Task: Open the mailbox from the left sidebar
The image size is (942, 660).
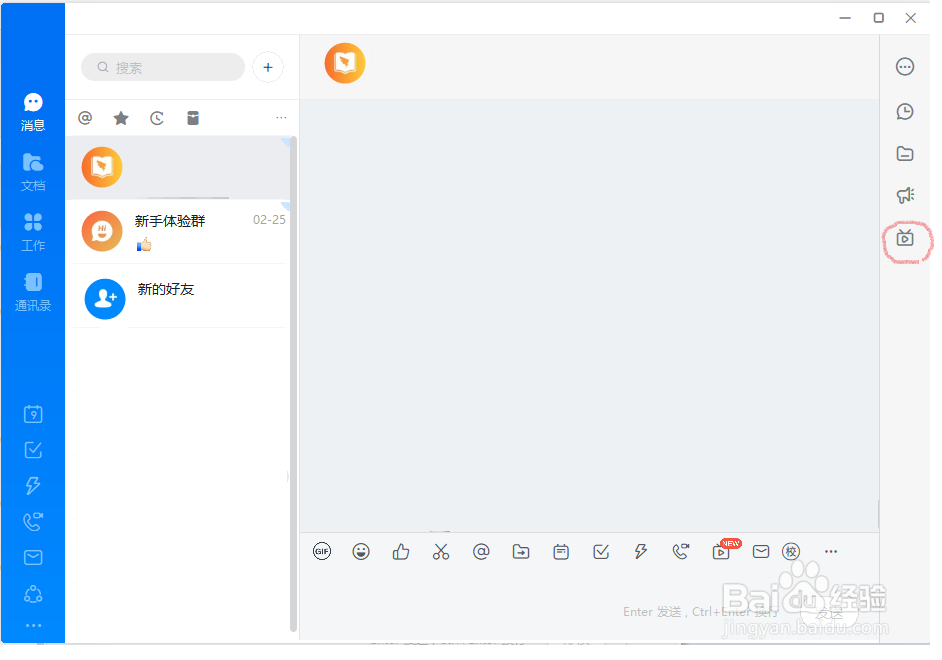Action: pyautogui.click(x=33, y=557)
